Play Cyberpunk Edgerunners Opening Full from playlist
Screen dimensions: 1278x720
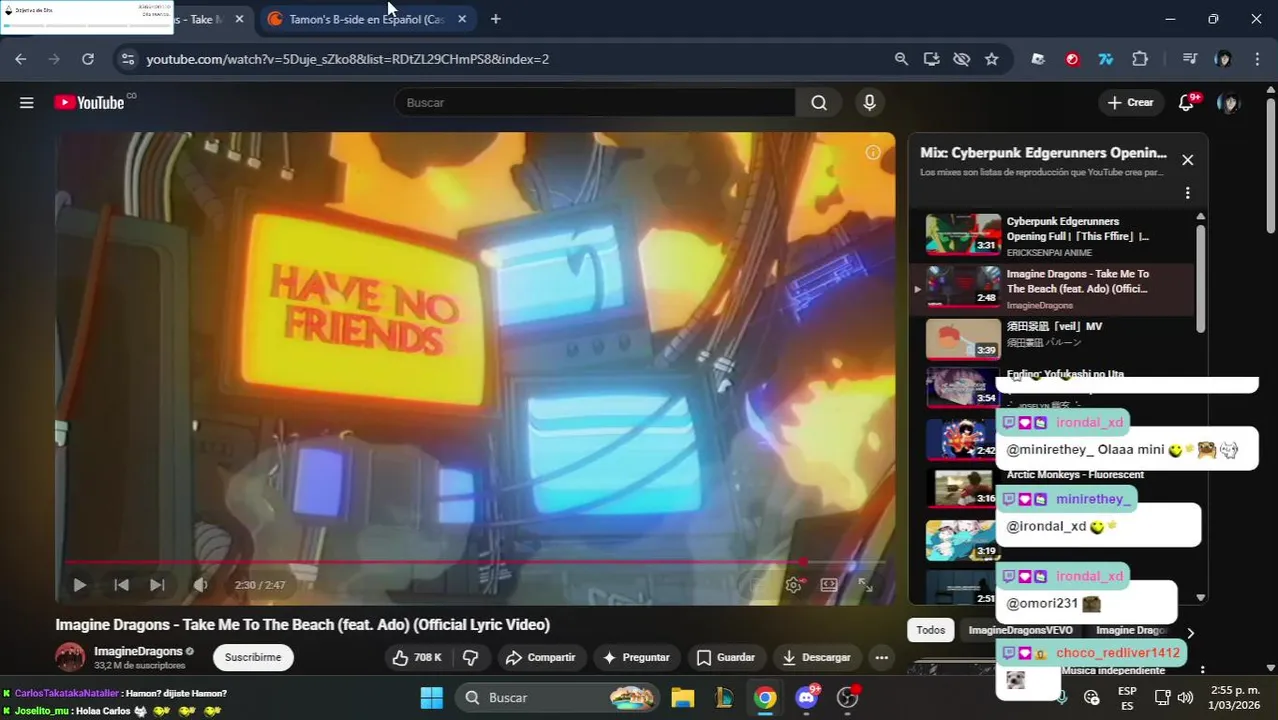point(1053,236)
